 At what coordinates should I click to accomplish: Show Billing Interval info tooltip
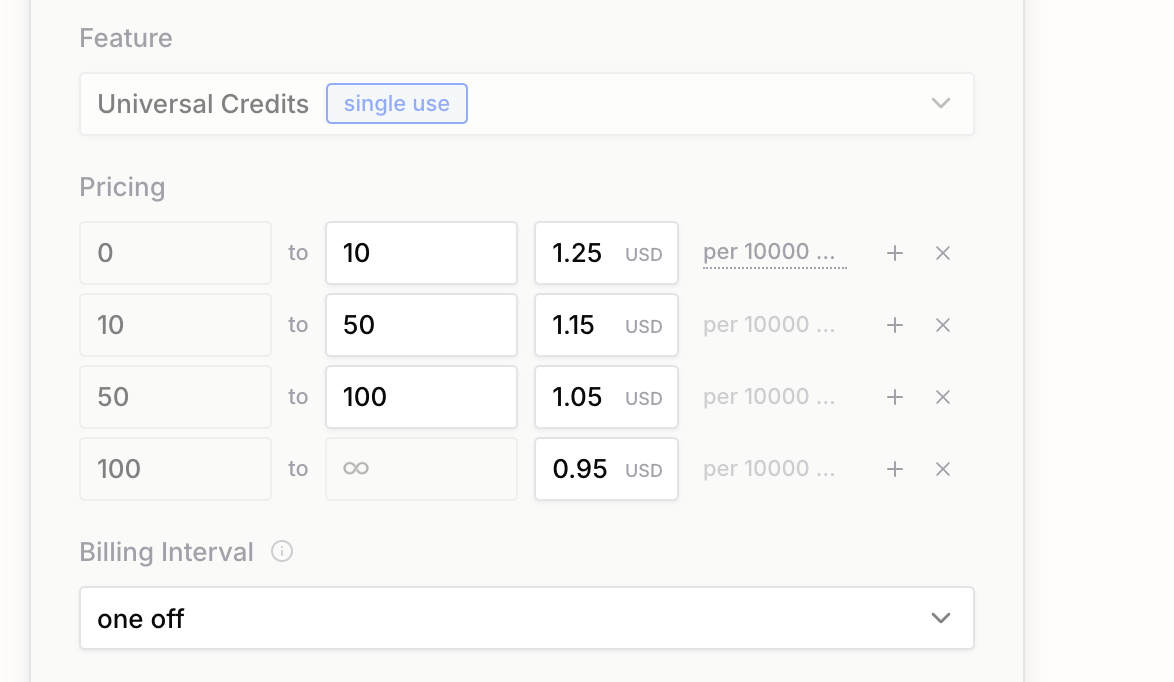coord(282,552)
